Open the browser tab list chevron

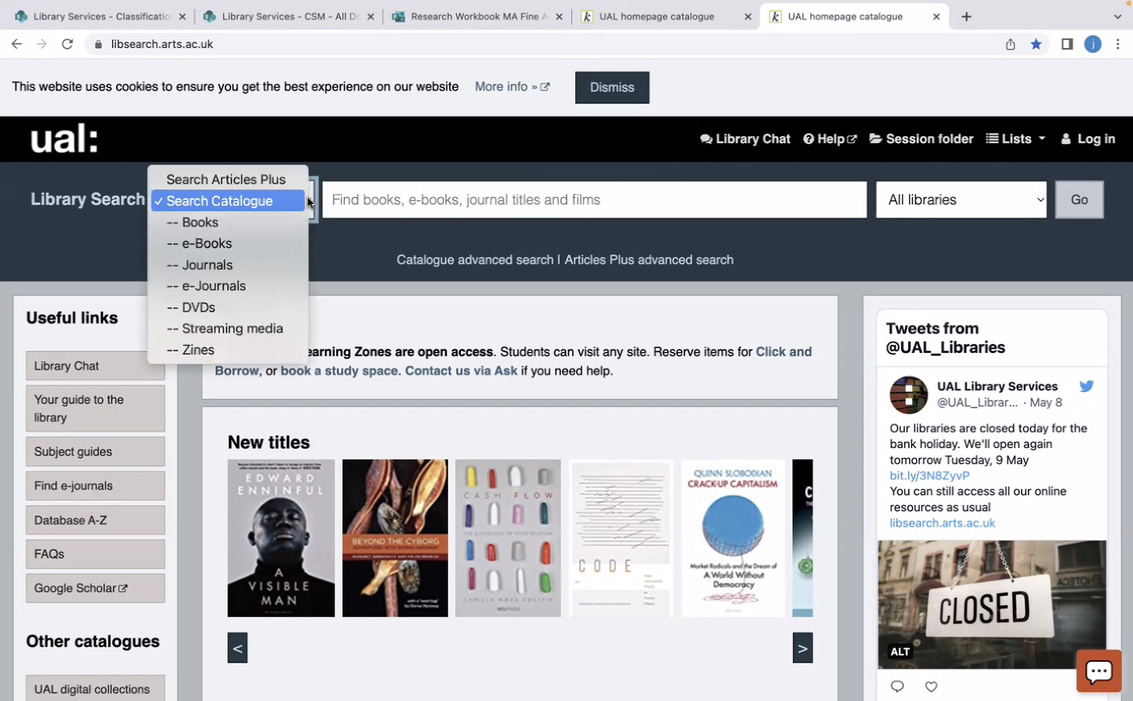[1117, 17]
